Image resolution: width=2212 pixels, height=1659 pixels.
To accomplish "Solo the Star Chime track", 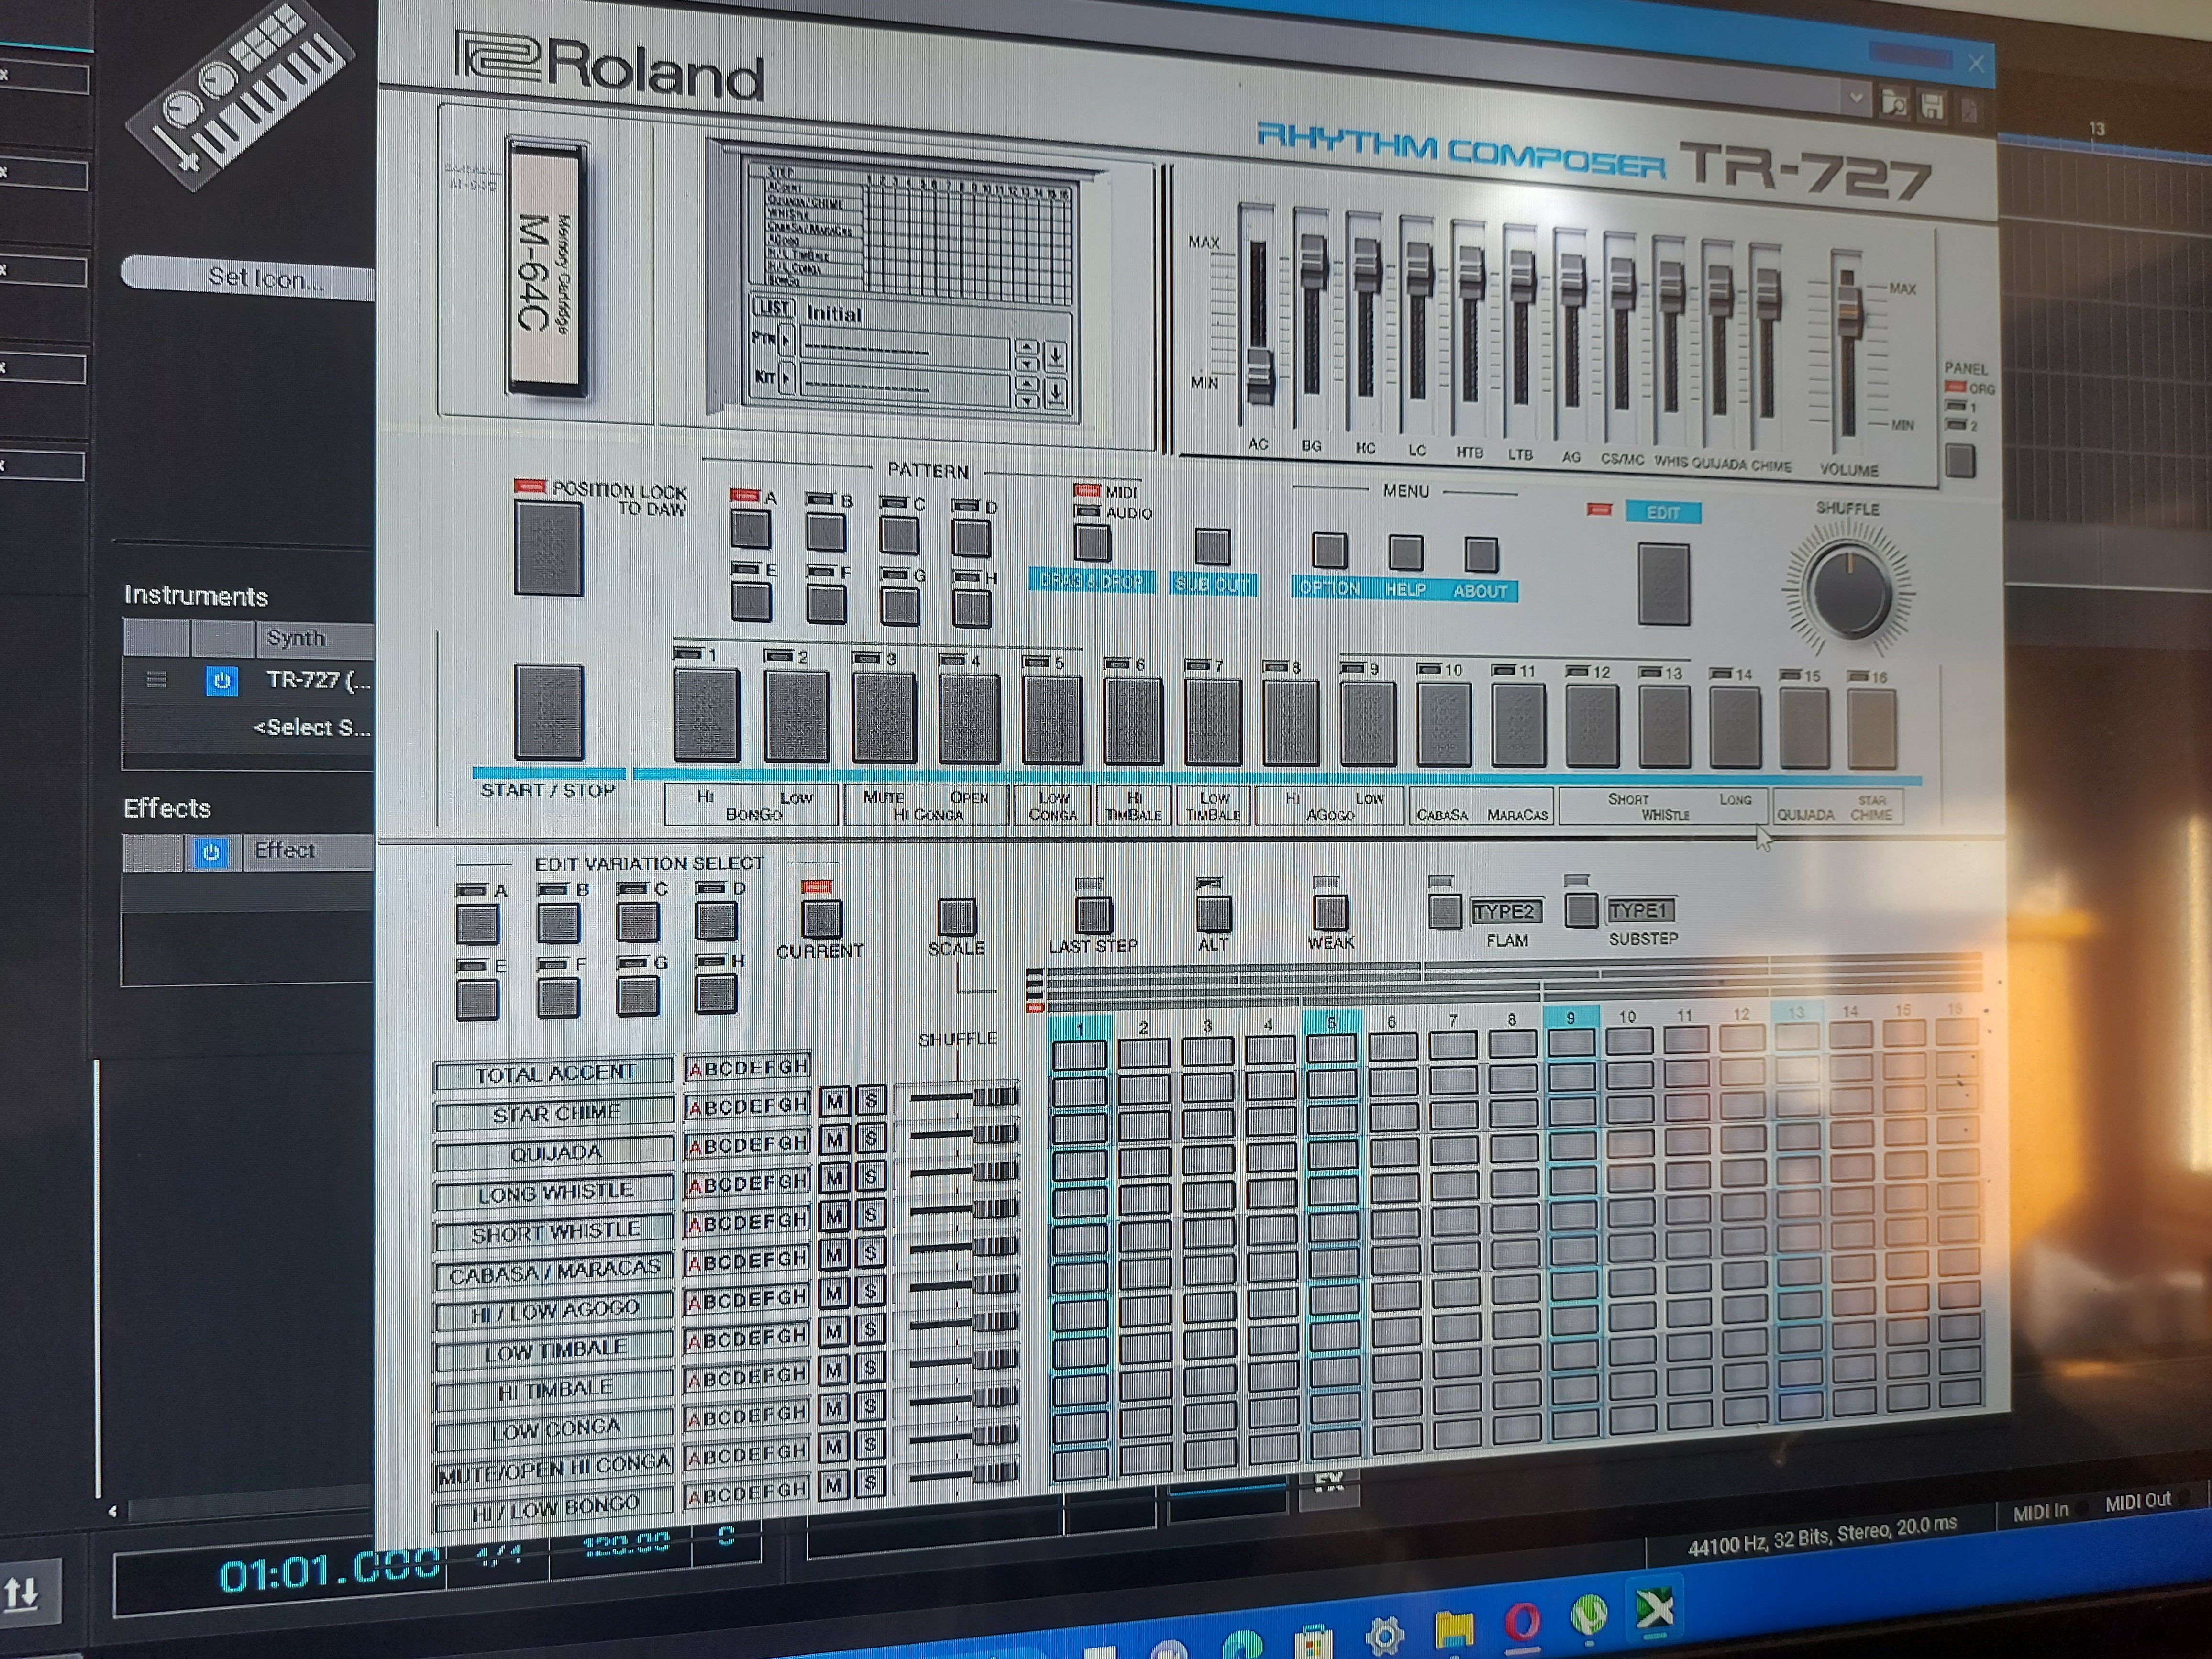I will (x=871, y=1101).
